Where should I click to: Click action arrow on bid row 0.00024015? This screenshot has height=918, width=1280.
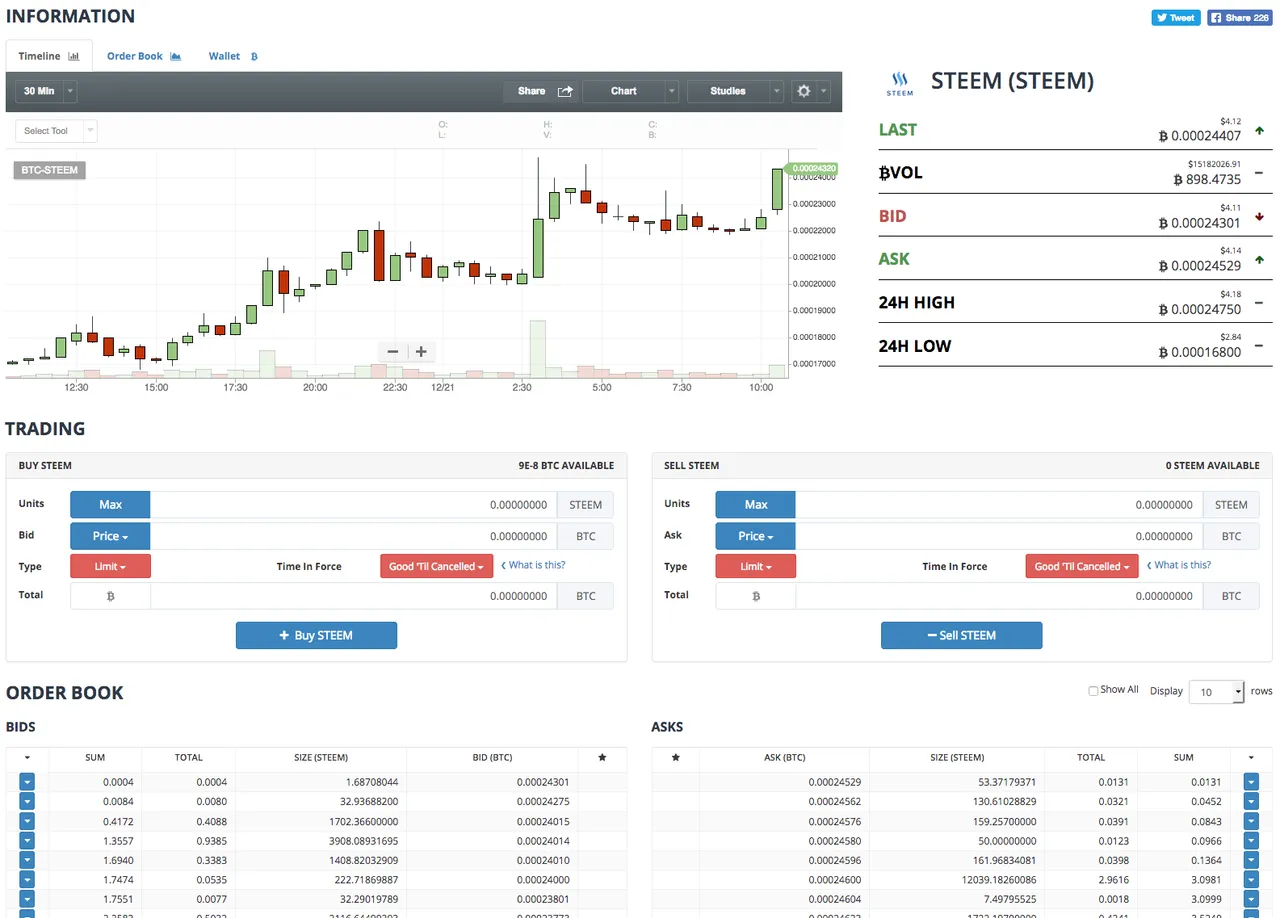coord(27,821)
